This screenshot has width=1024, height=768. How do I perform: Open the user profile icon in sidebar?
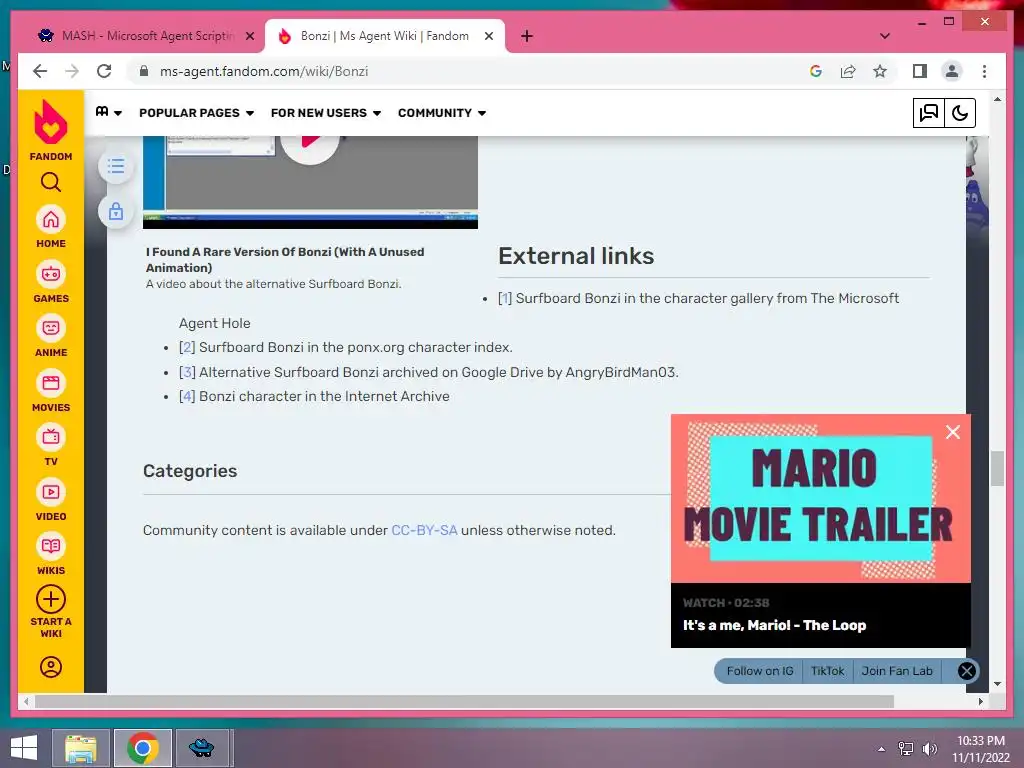pyautogui.click(x=50, y=667)
